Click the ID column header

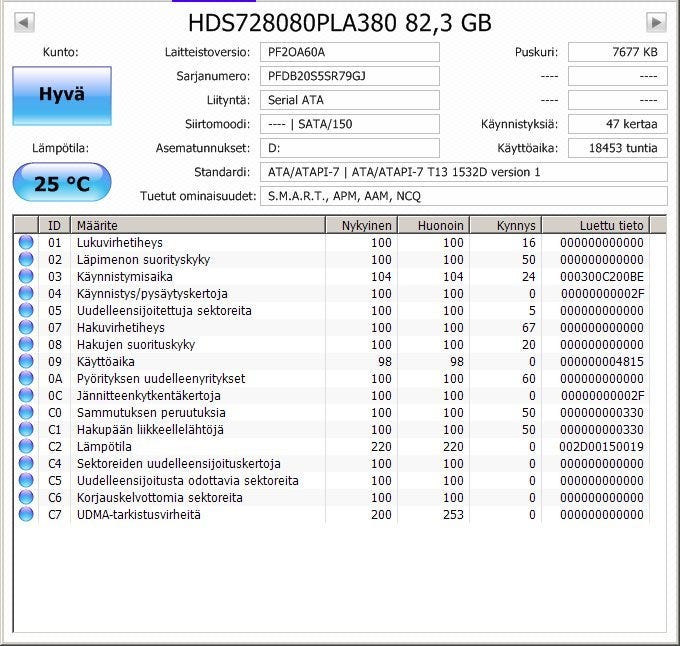tap(54, 225)
